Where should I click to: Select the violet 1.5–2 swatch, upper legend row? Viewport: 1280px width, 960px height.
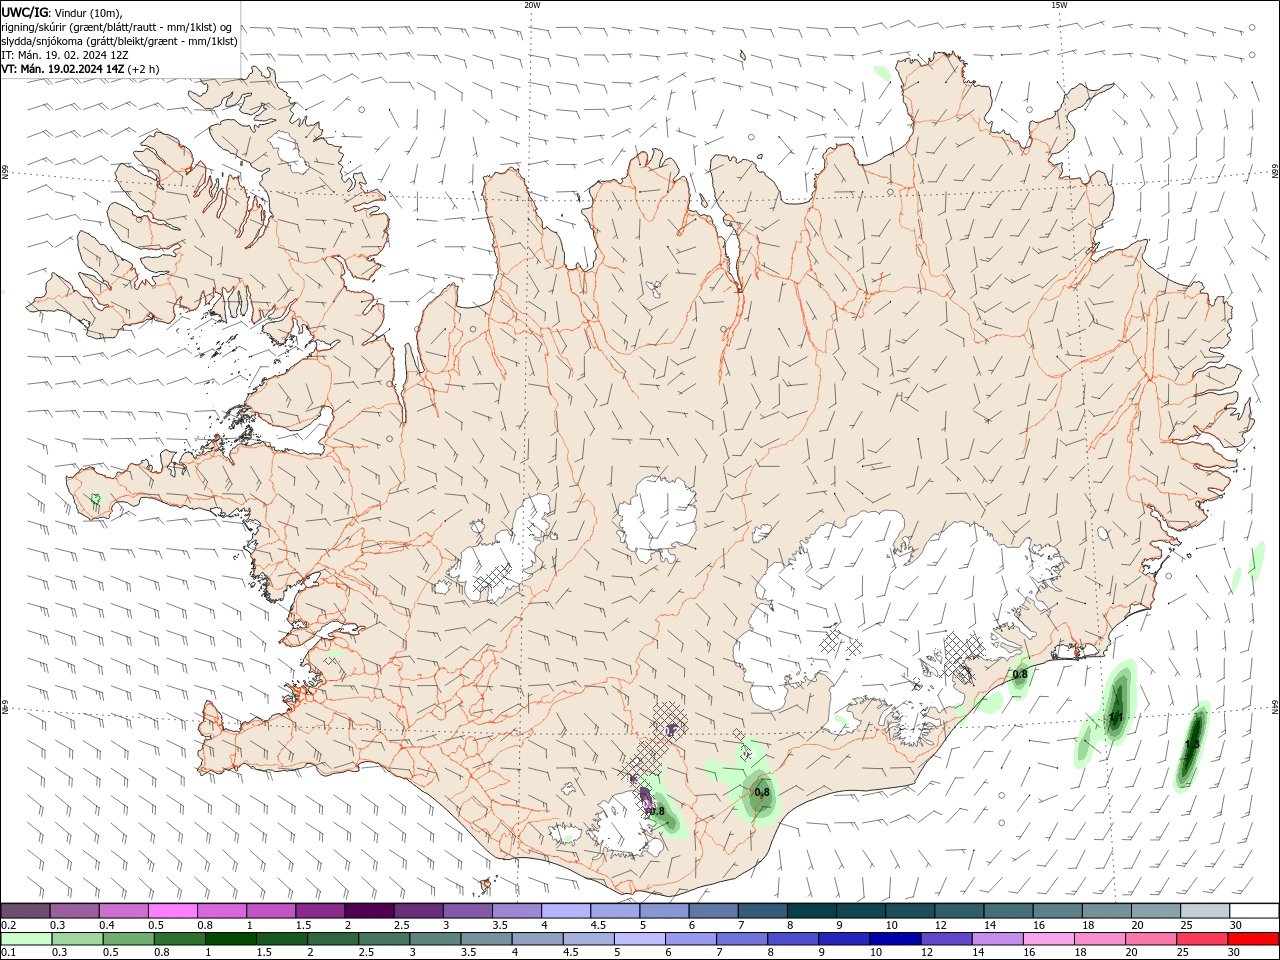coord(320,911)
